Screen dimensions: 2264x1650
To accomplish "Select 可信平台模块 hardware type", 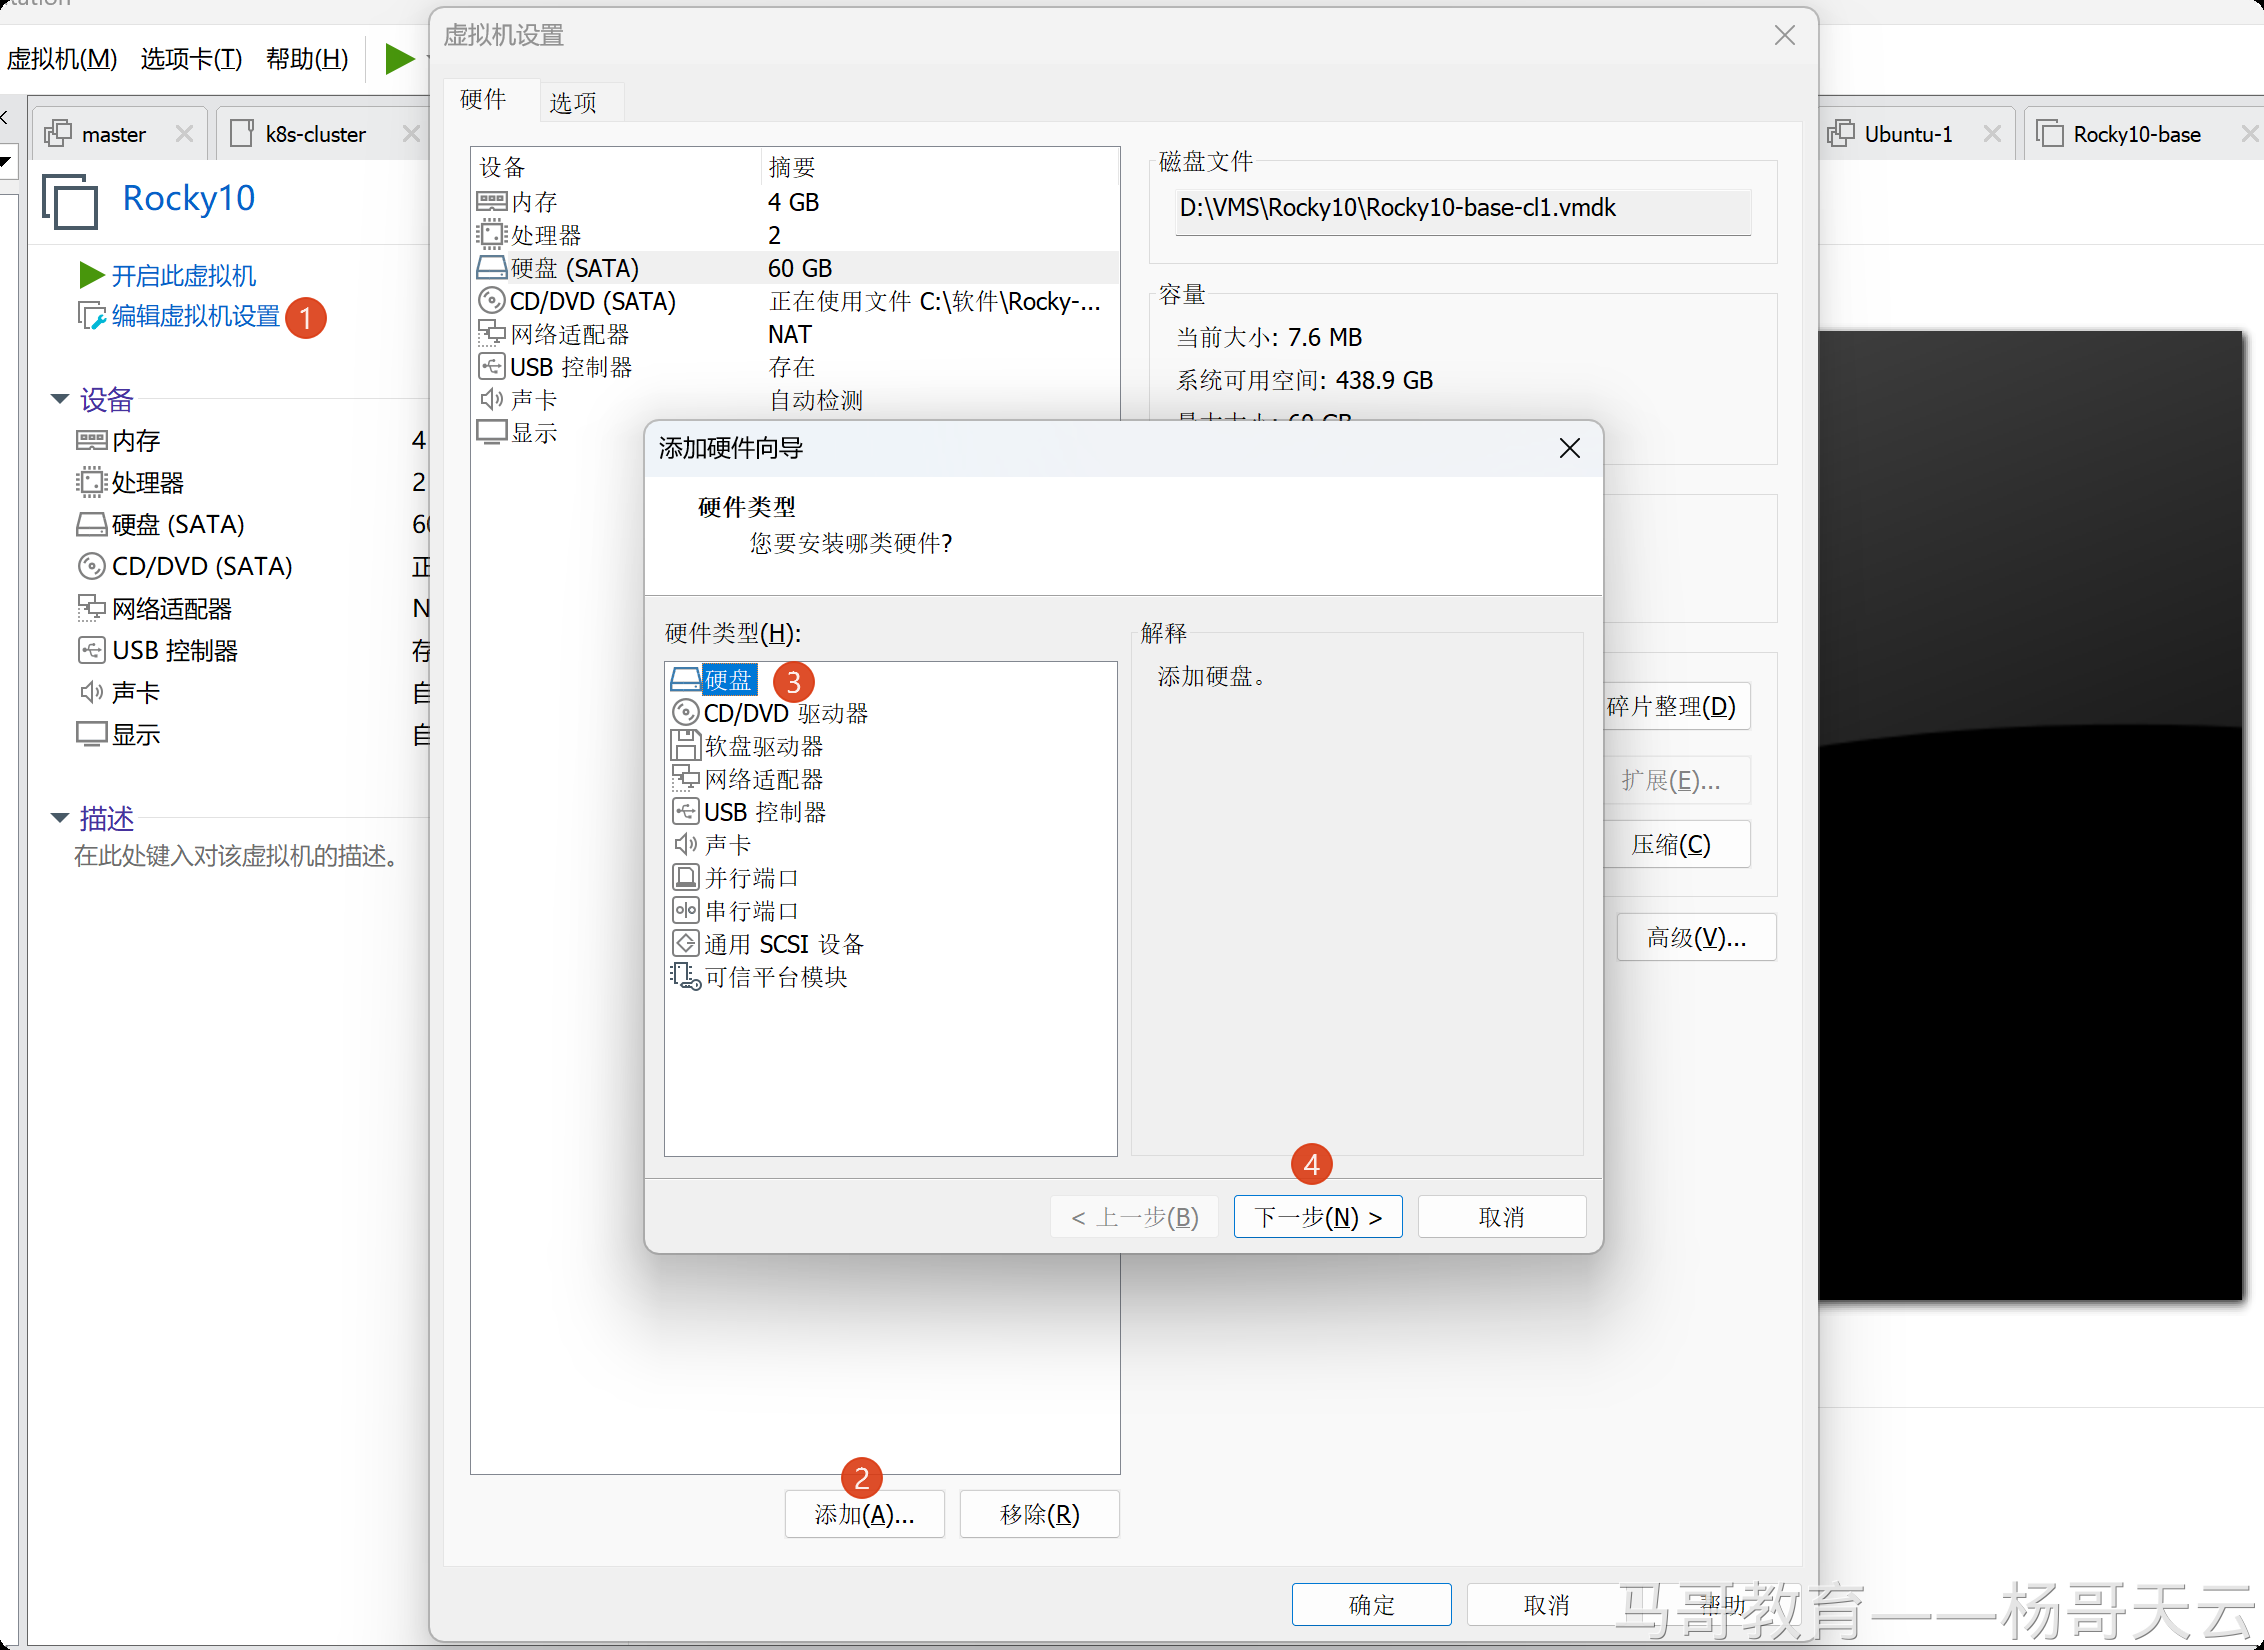I will [x=759, y=977].
